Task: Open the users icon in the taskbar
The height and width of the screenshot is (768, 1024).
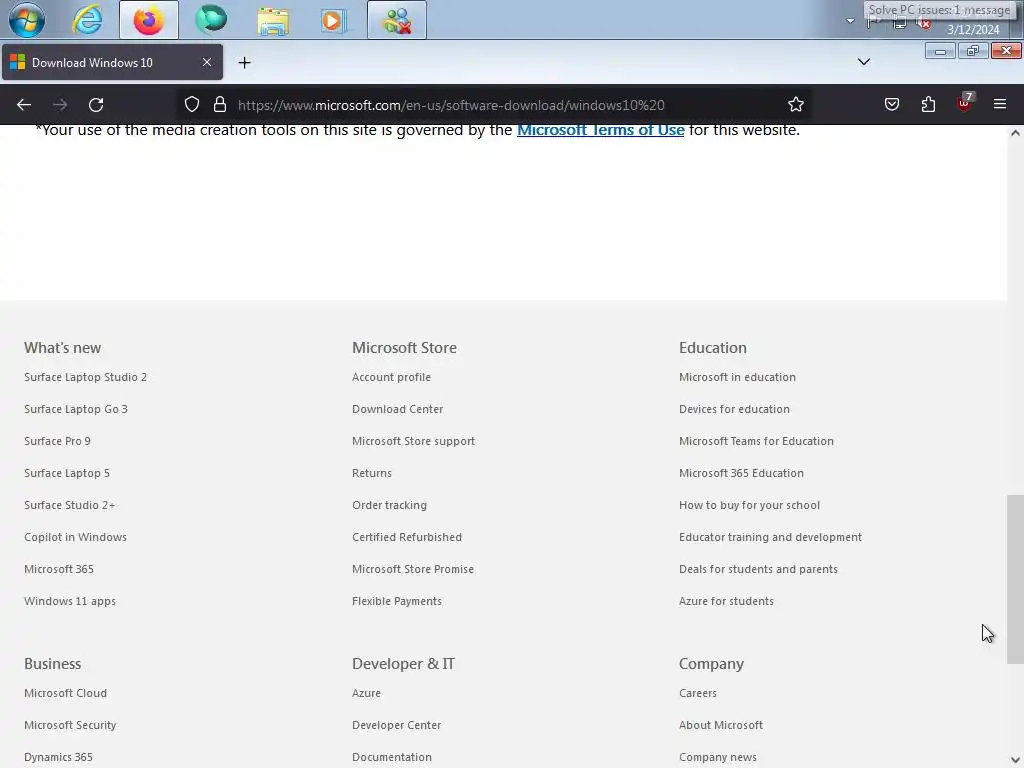Action: [396, 20]
